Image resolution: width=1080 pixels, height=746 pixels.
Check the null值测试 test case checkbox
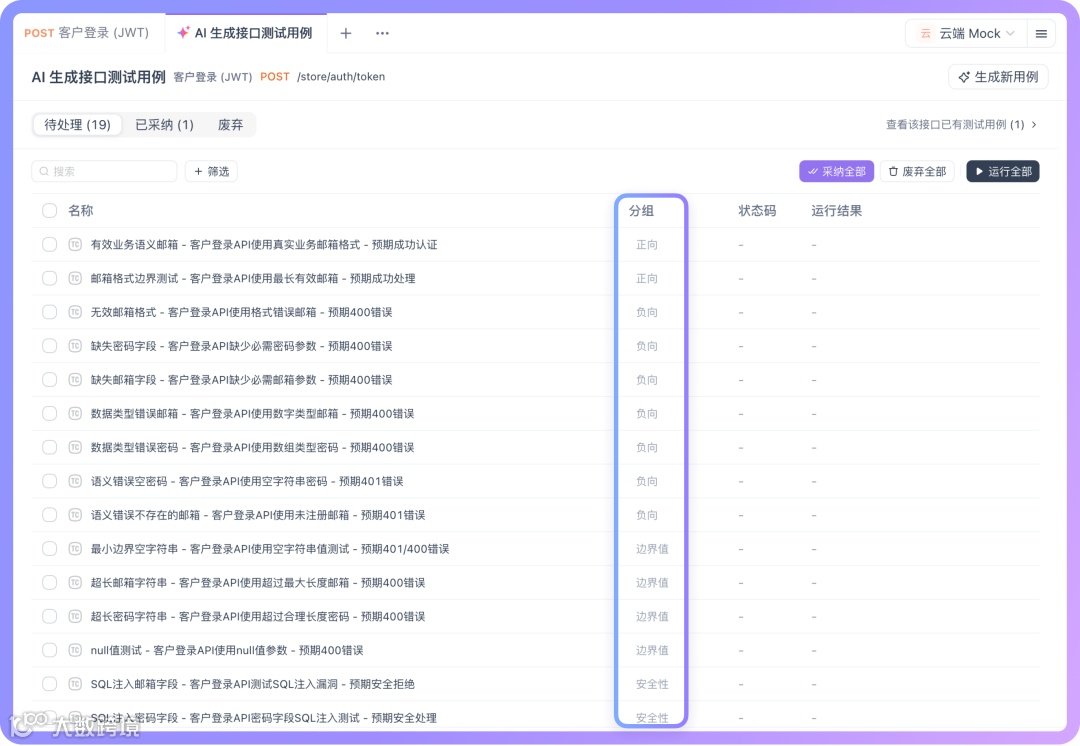pos(50,650)
